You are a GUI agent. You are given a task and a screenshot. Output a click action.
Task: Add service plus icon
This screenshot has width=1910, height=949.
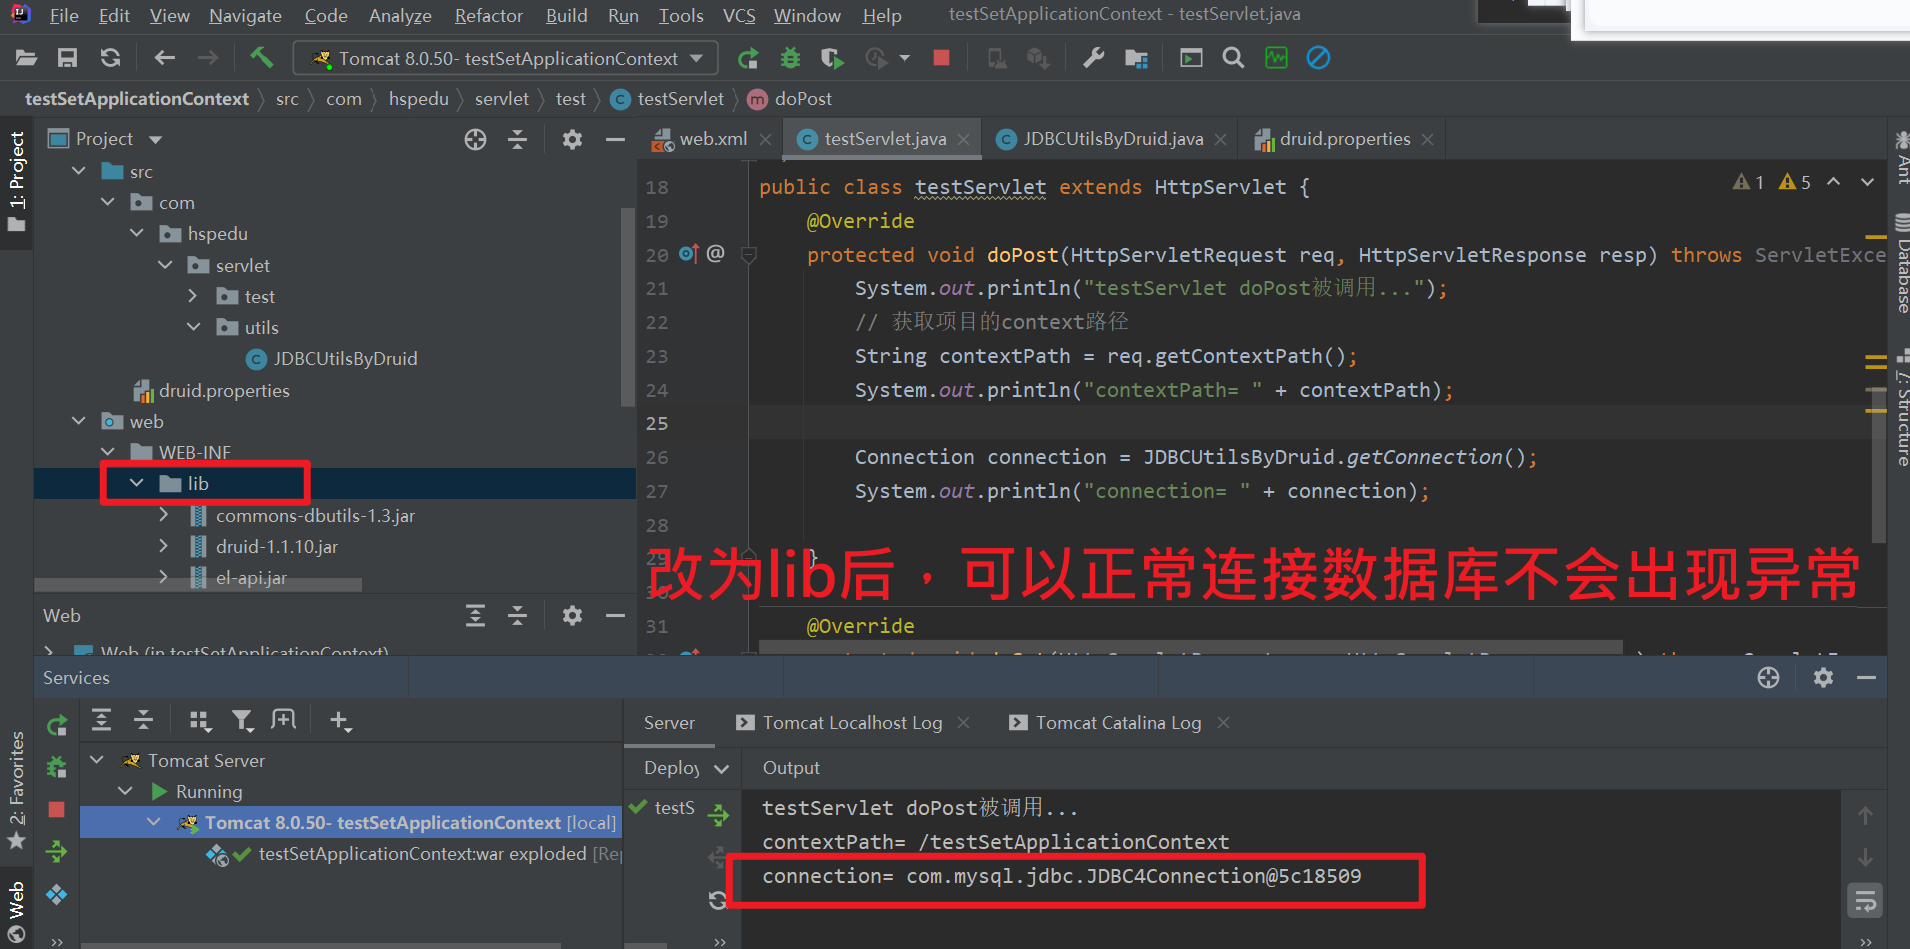click(x=340, y=720)
